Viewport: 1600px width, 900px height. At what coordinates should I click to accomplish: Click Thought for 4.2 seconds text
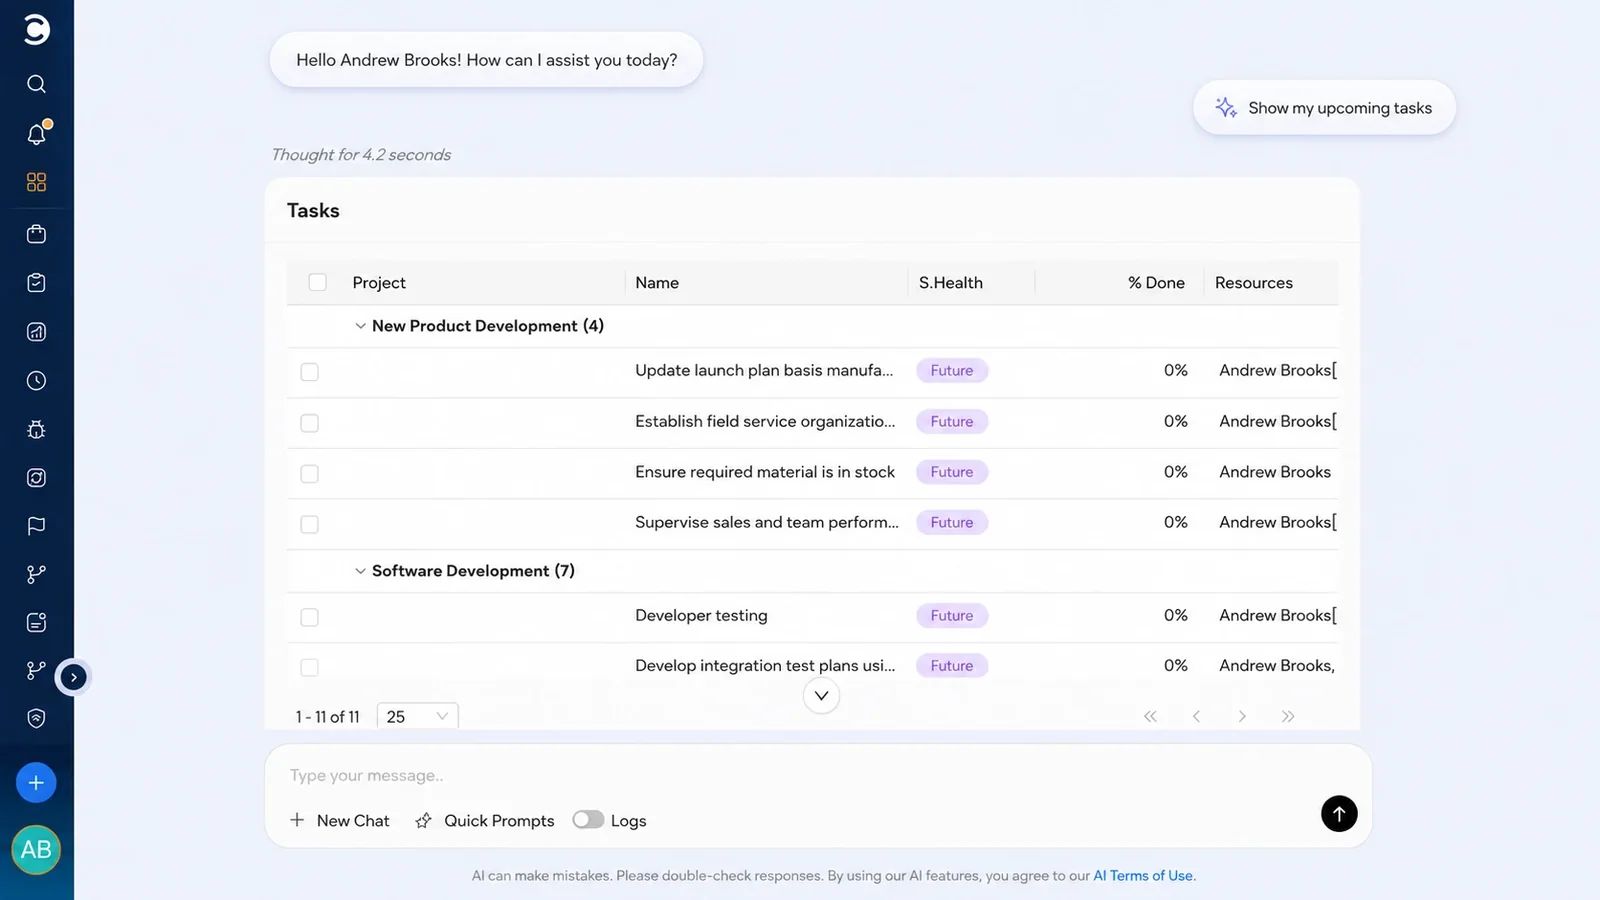[361, 155]
